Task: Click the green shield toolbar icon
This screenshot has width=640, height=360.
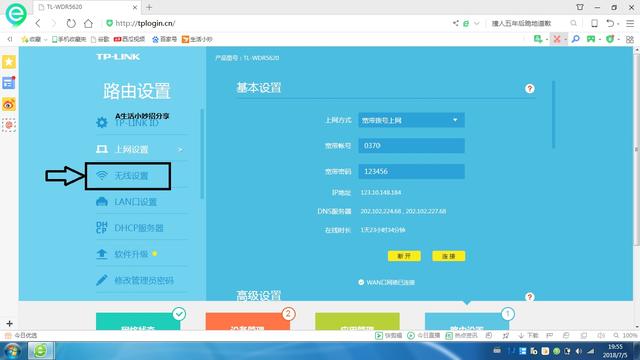Action: point(610,39)
